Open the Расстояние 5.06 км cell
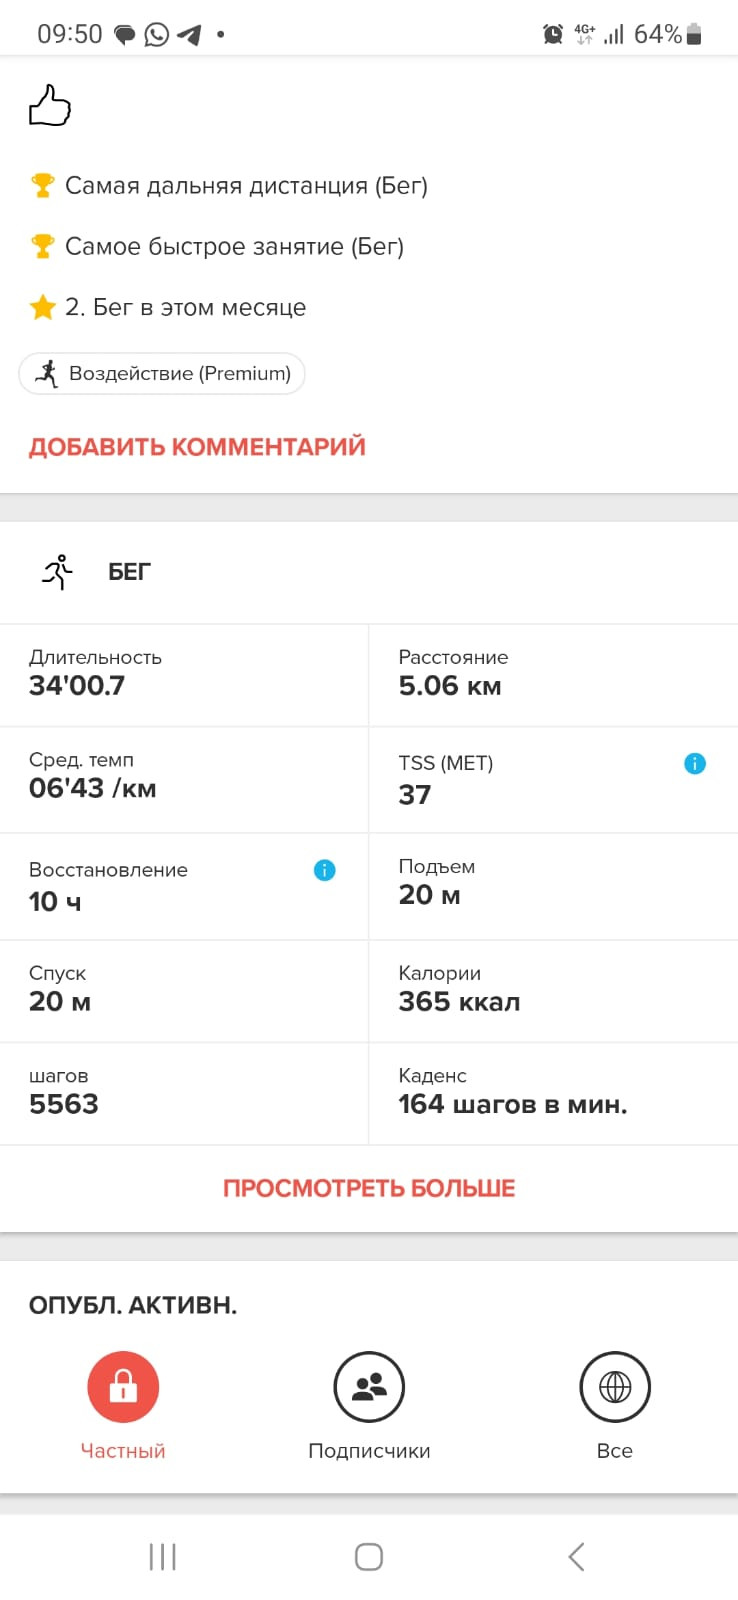 tap(554, 675)
